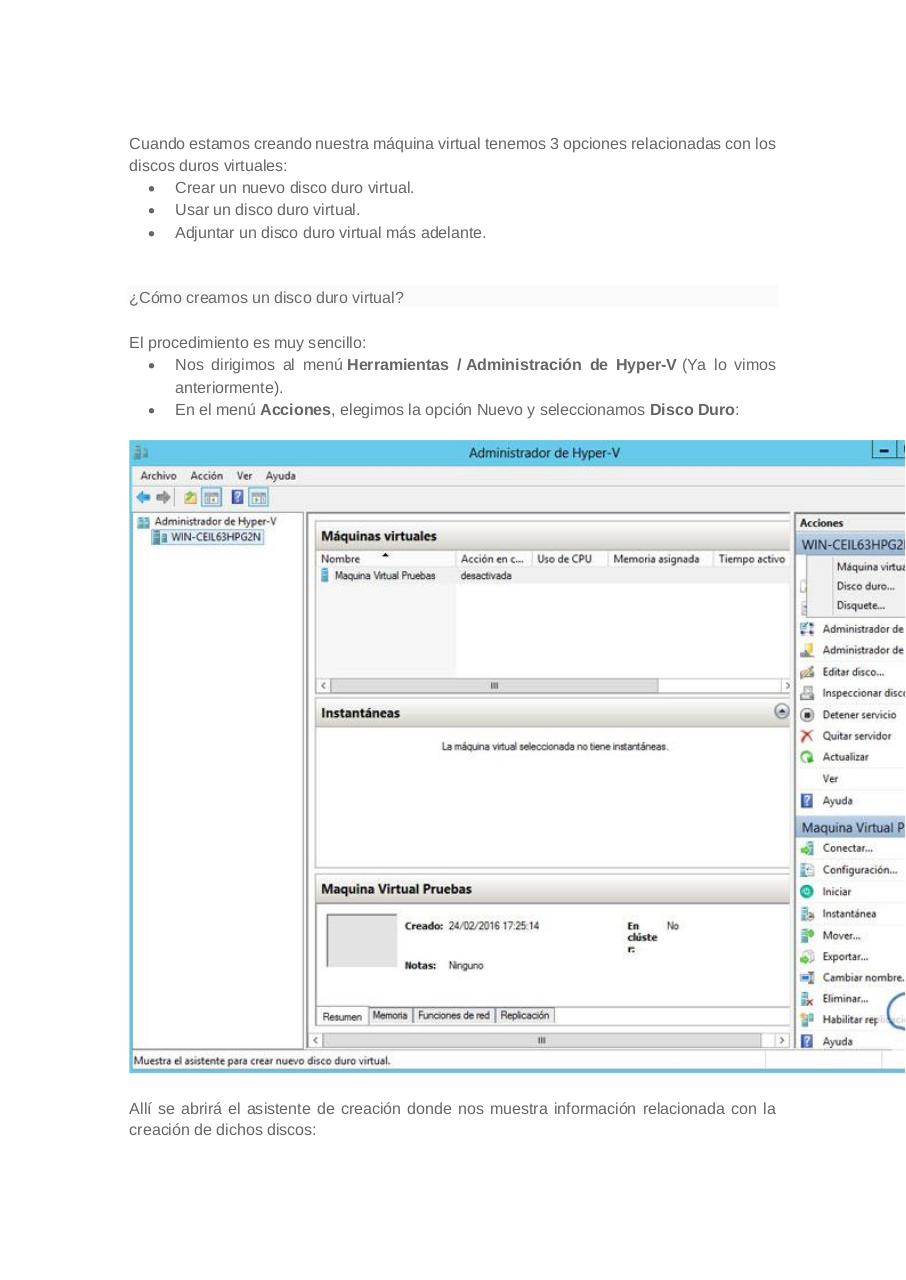Switch to the Memoria tab
Screen dimensions: 906x1280
tap(390, 1015)
